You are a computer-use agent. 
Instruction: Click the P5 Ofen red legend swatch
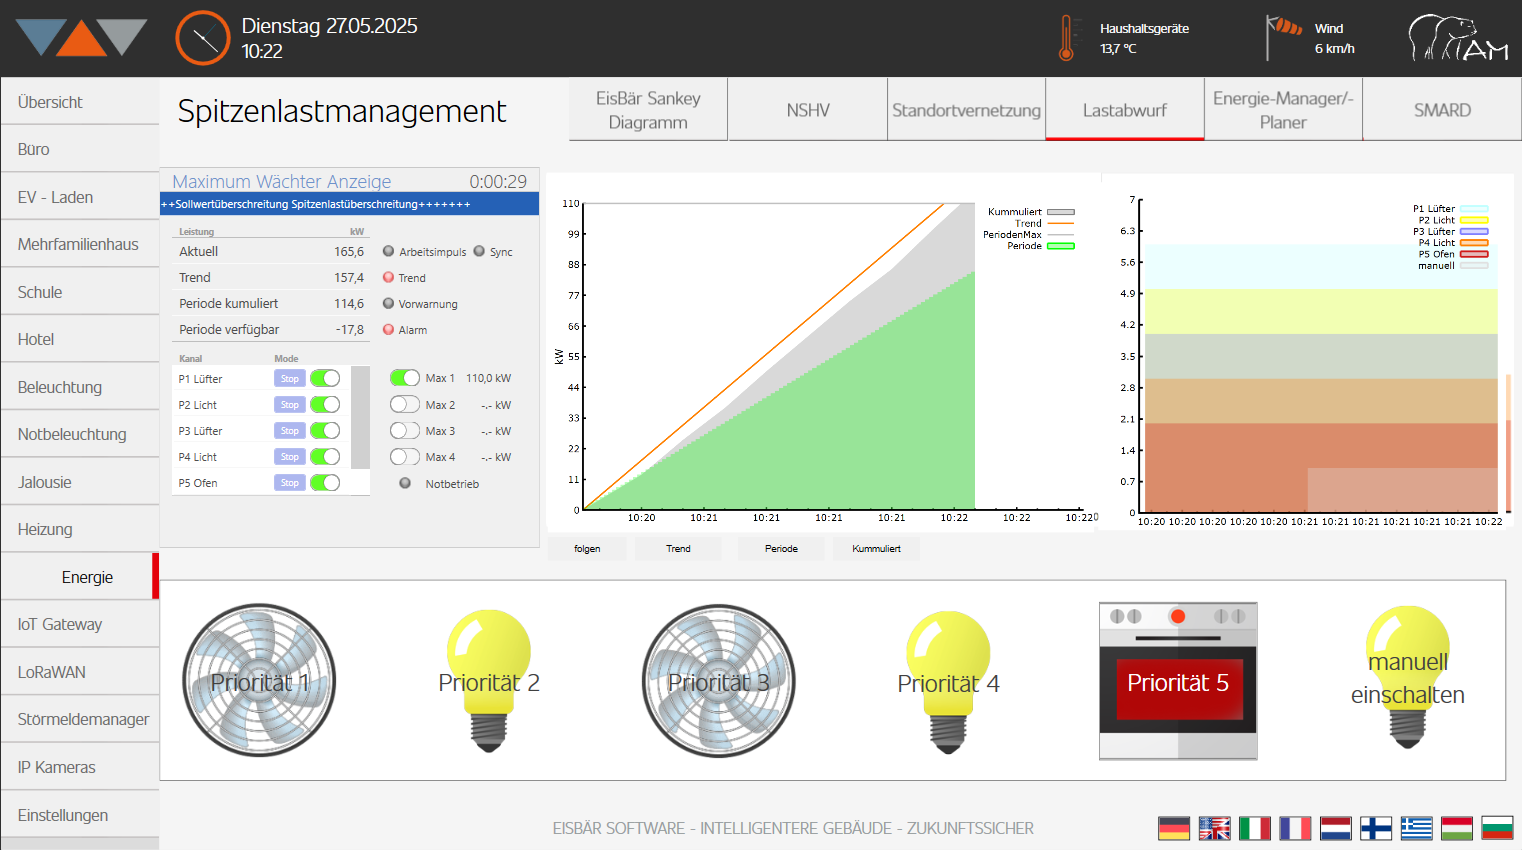[1474, 254]
